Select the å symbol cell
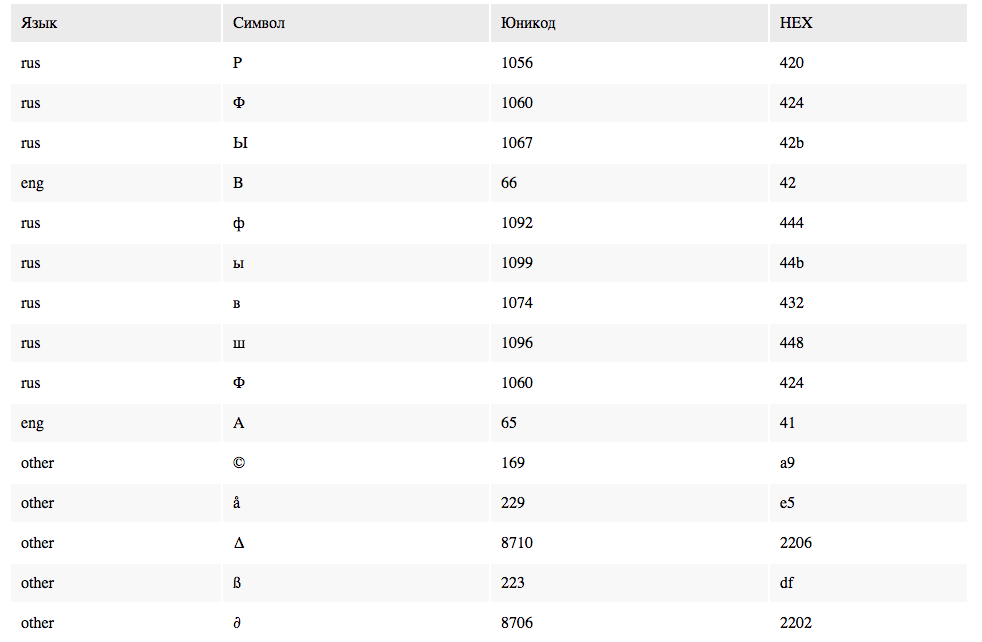The height and width of the screenshot is (642, 982). pos(356,503)
